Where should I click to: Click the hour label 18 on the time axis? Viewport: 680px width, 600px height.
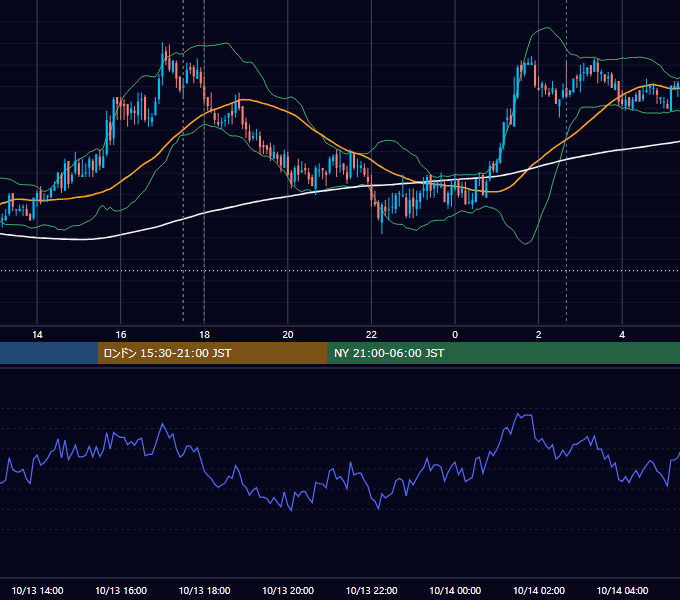tap(204, 335)
